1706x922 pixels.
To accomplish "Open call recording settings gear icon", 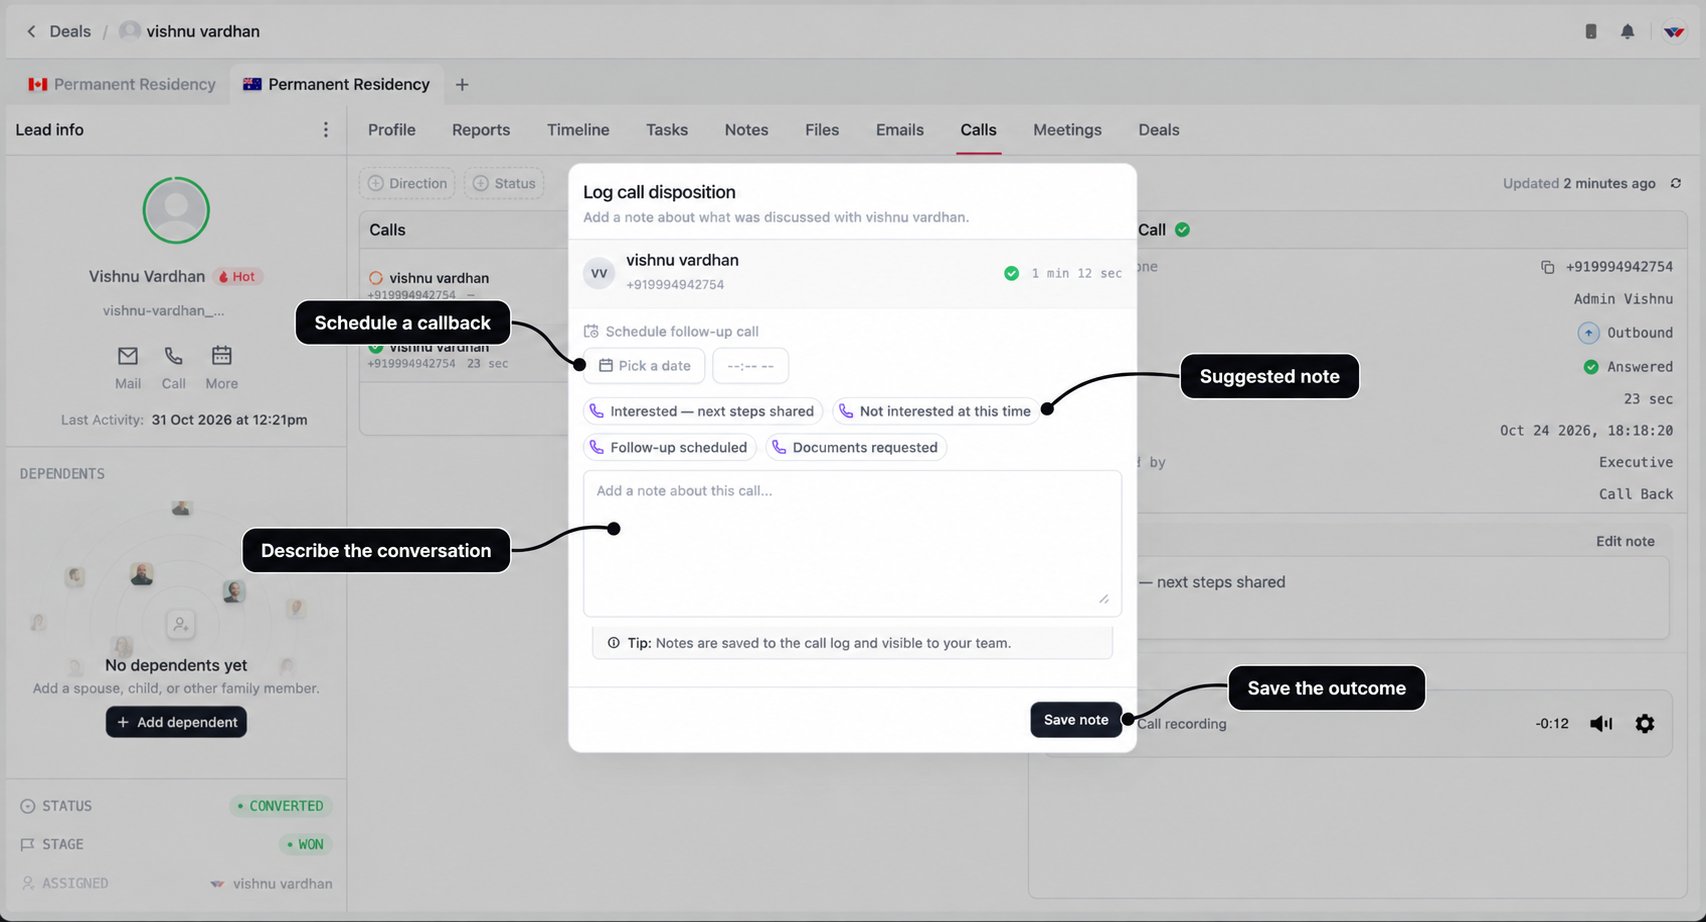I will point(1645,723).
